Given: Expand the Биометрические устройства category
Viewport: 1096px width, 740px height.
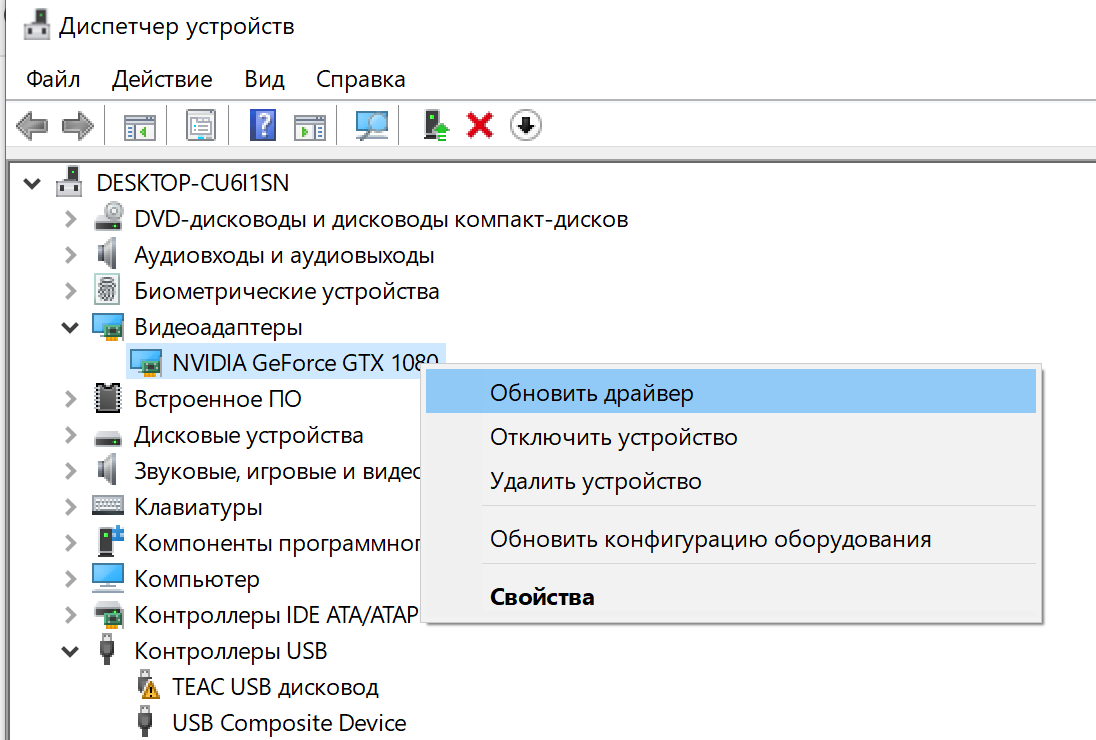Looking at the screenshot, I should coord(71,291).
